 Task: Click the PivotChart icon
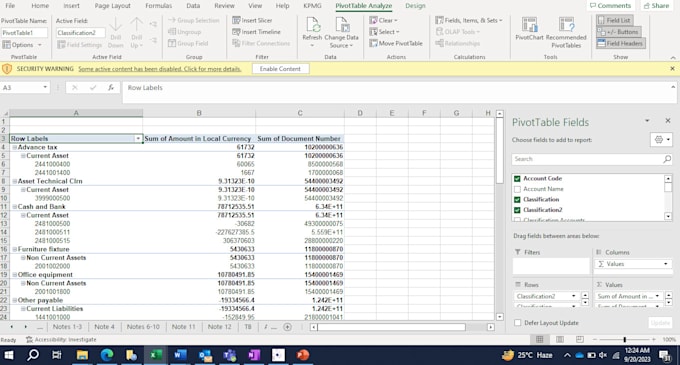(x=529, y=29)
